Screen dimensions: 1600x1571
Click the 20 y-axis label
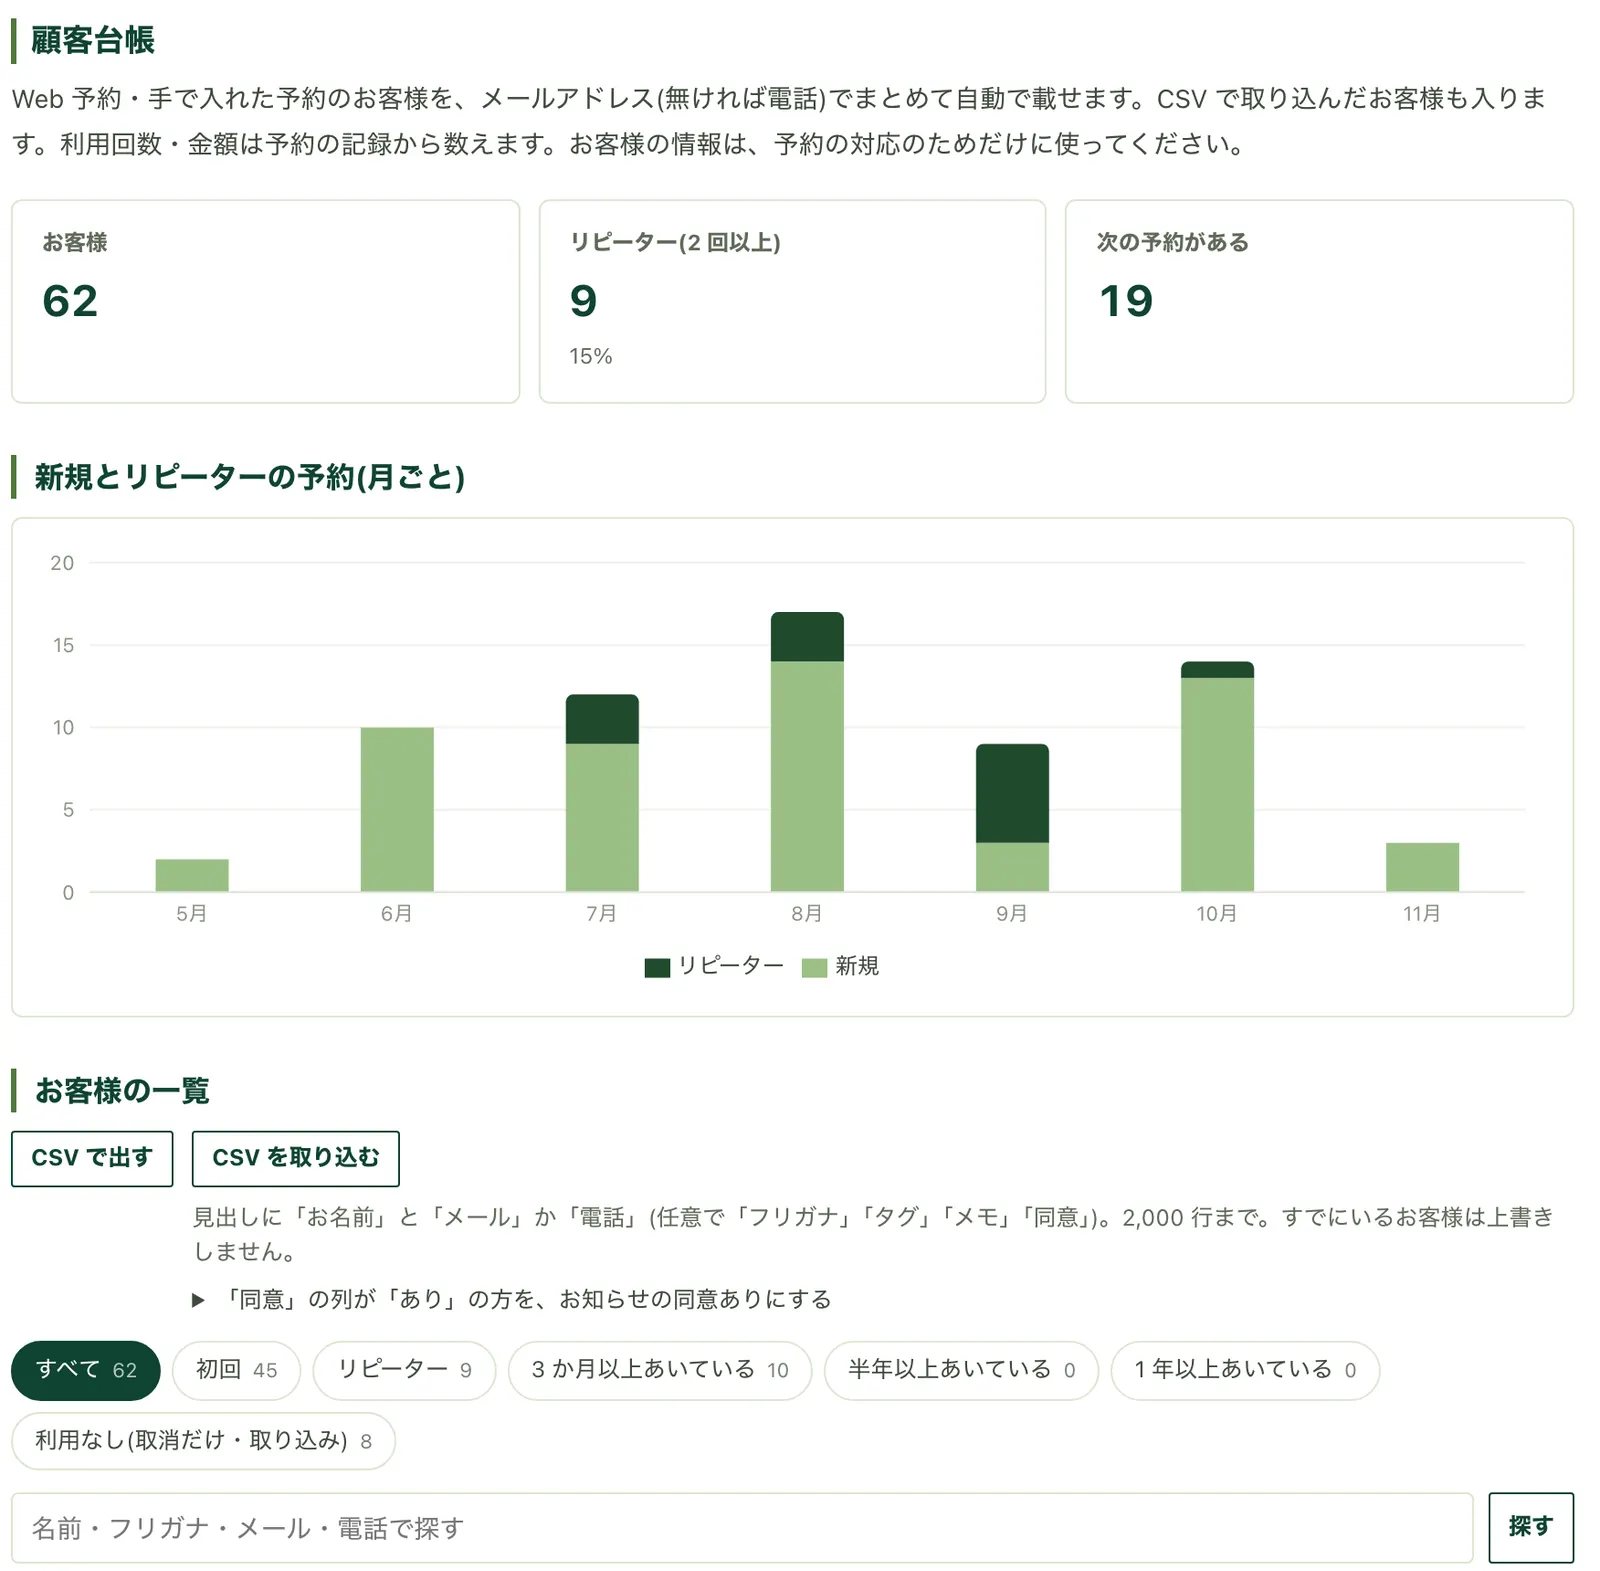point(62,563)
